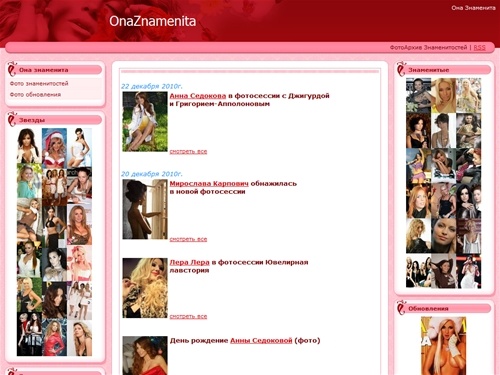This screenshot has height=375, width=500.
Task: Click the ornament icon beside 'Она знаменита'
Action: pos(12,69)
